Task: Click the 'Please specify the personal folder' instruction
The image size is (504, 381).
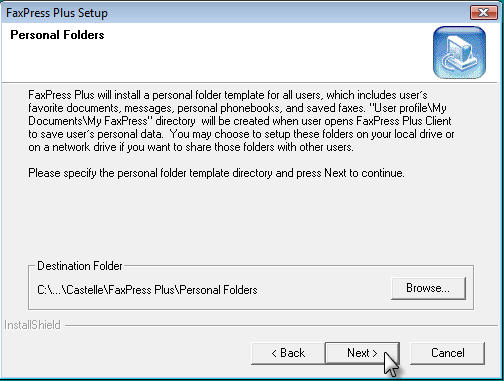Action: [x=216, y=173]
